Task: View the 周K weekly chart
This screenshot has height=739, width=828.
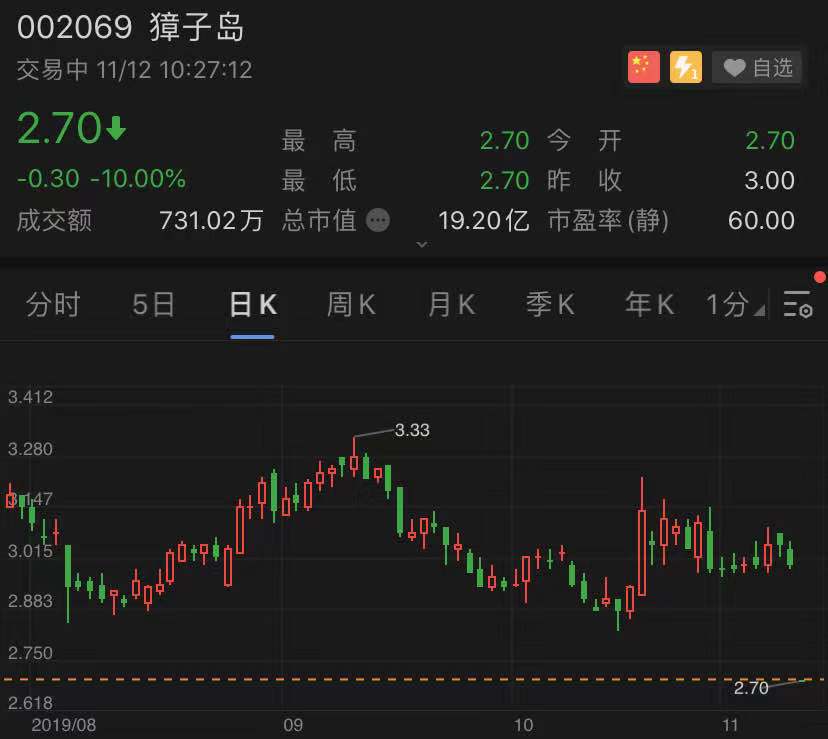Action: [x=350, y=305]
